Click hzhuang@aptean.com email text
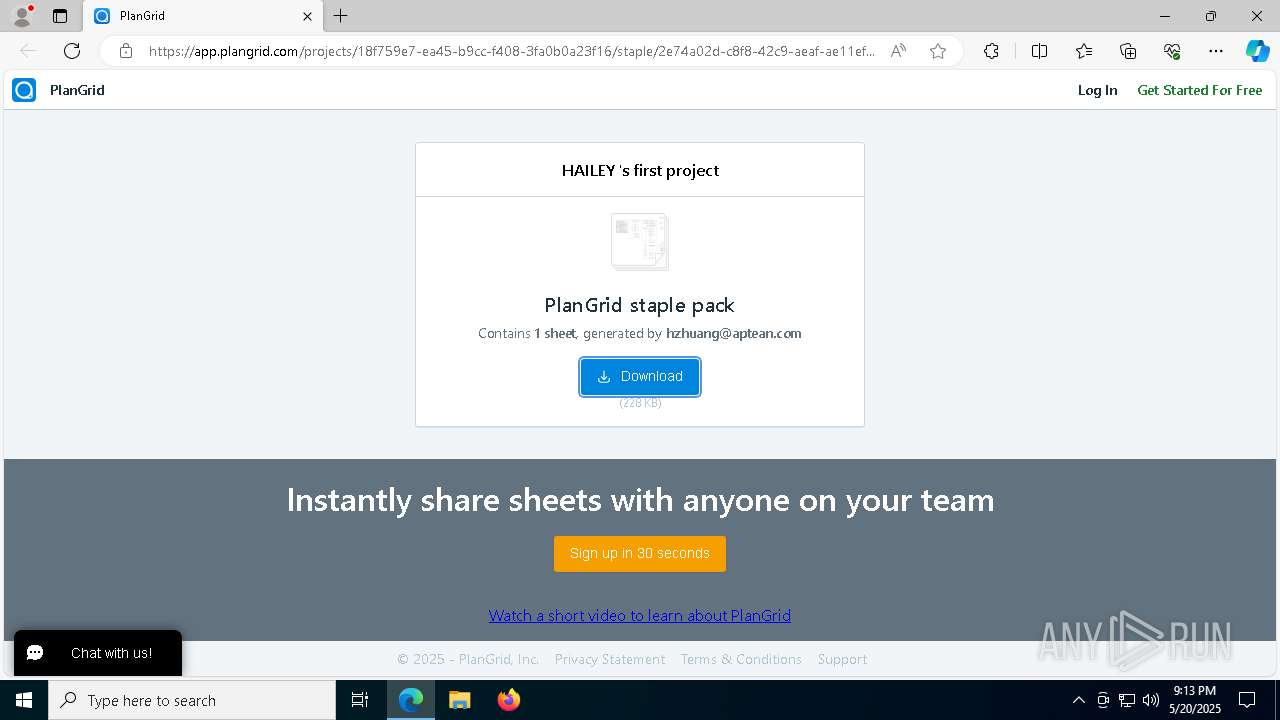 click(x=733, y=333)
